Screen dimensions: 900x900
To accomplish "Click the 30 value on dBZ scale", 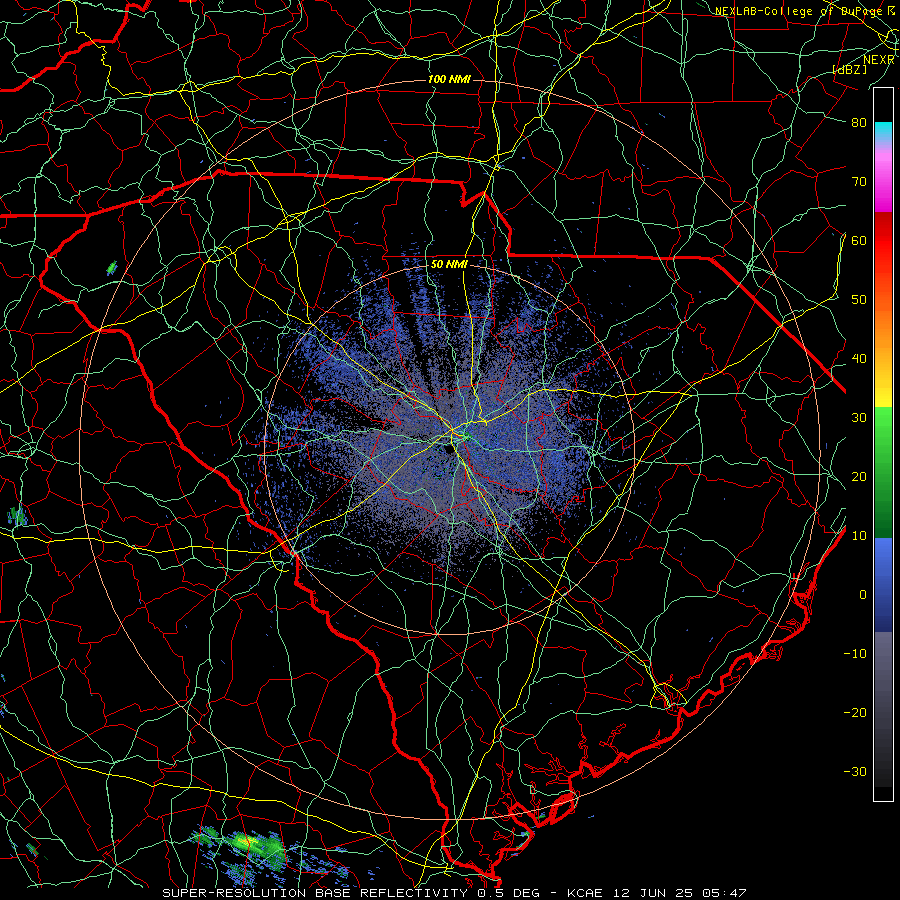I will (x=859, y=417).
